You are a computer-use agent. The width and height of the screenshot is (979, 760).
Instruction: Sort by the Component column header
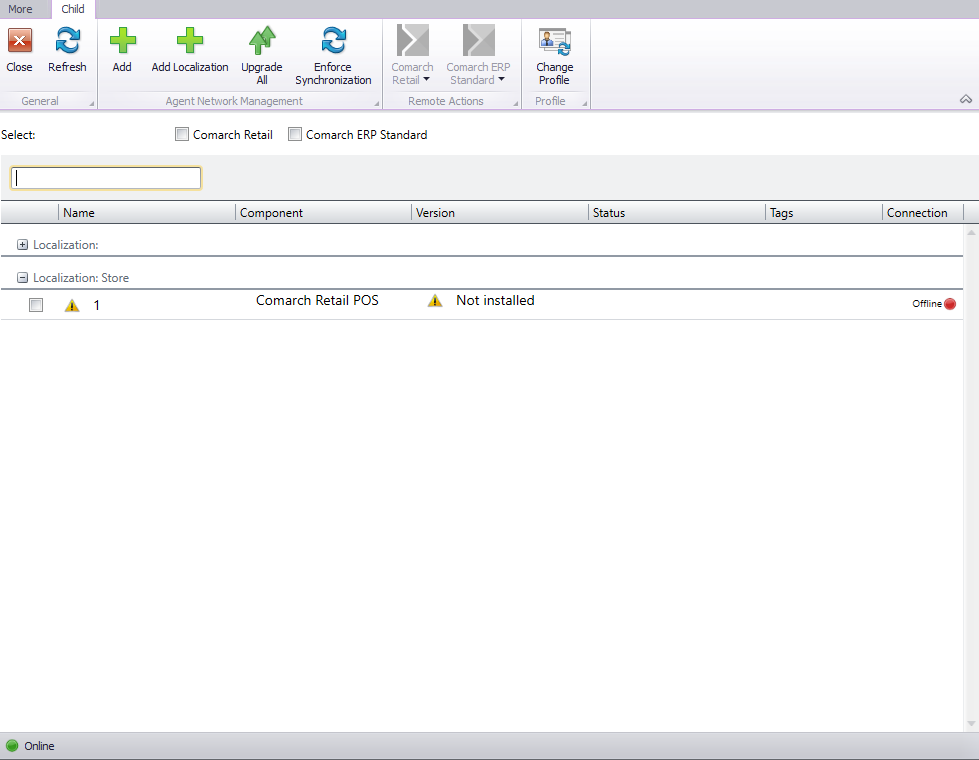click(323, 213)
